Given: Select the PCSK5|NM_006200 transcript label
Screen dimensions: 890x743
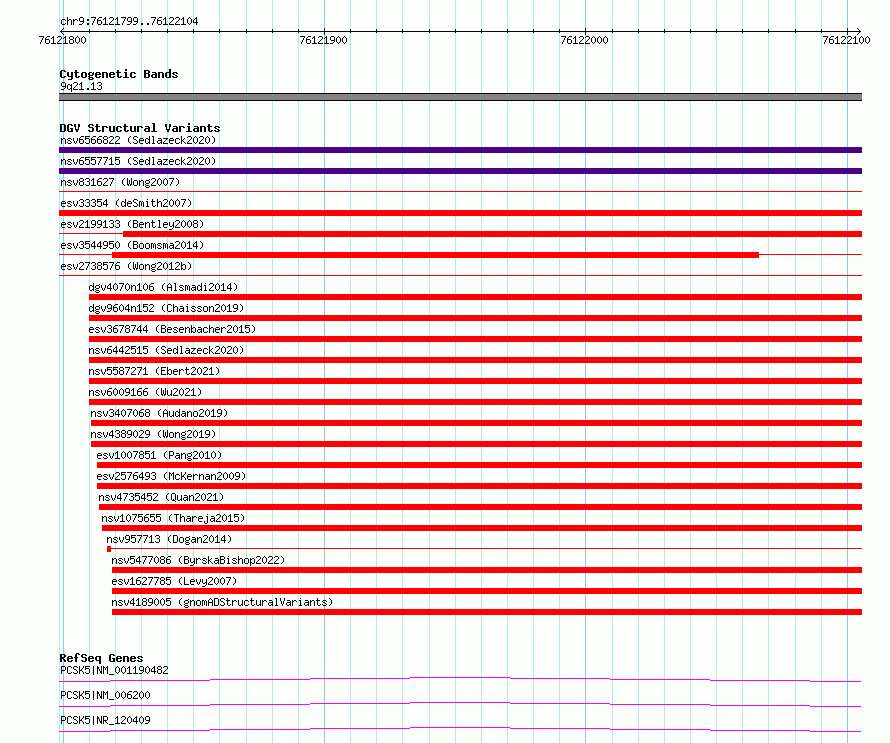Looking at the screenshot, I should point(105,695).
